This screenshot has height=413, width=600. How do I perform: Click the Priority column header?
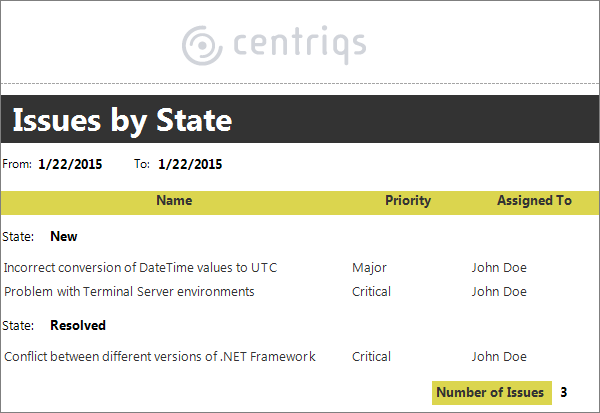[x=408, y=201]
